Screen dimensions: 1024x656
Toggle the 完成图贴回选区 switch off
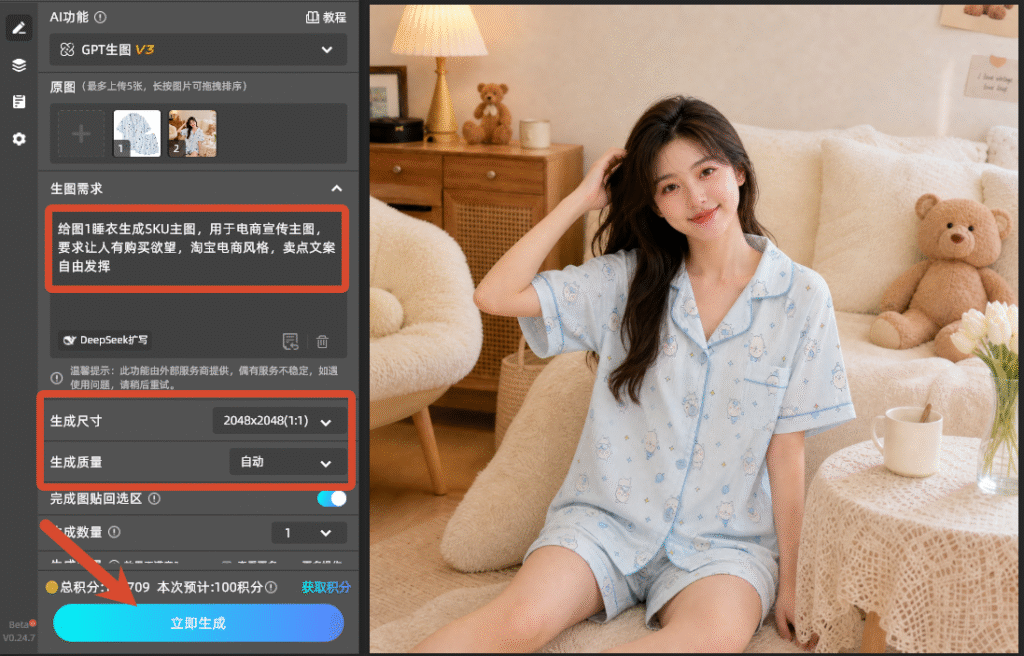point(332,499)
